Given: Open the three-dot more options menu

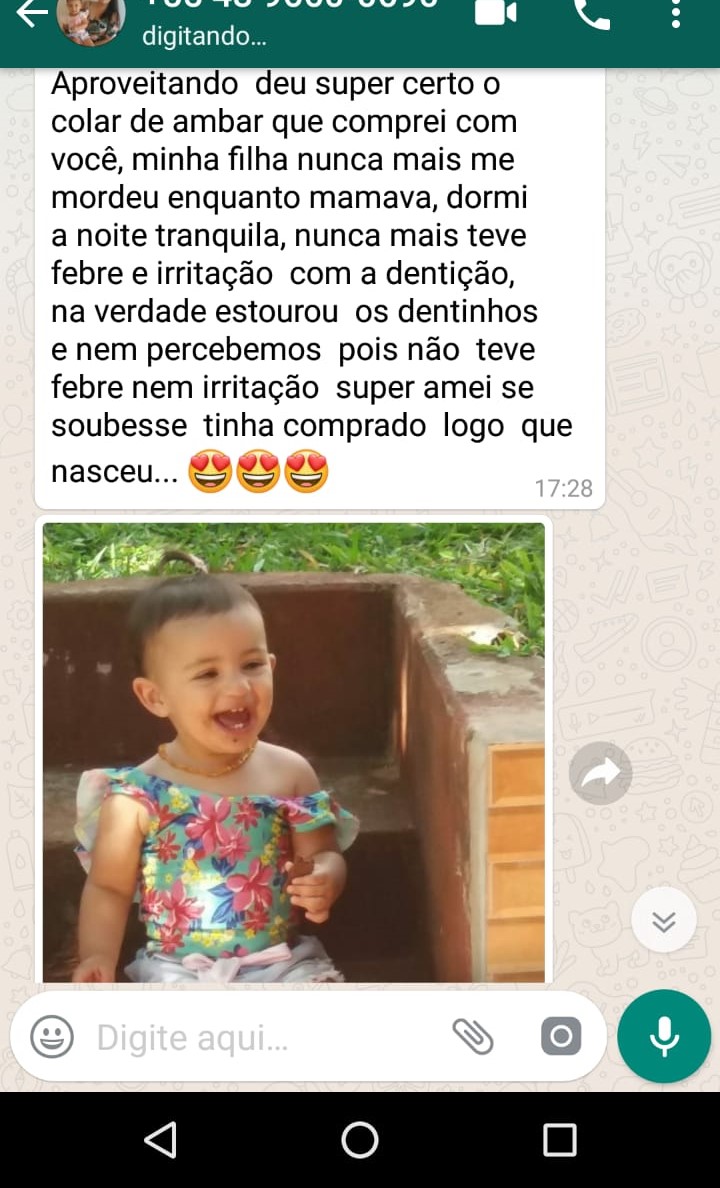Looking at the screenshot, I should point(676,13).
